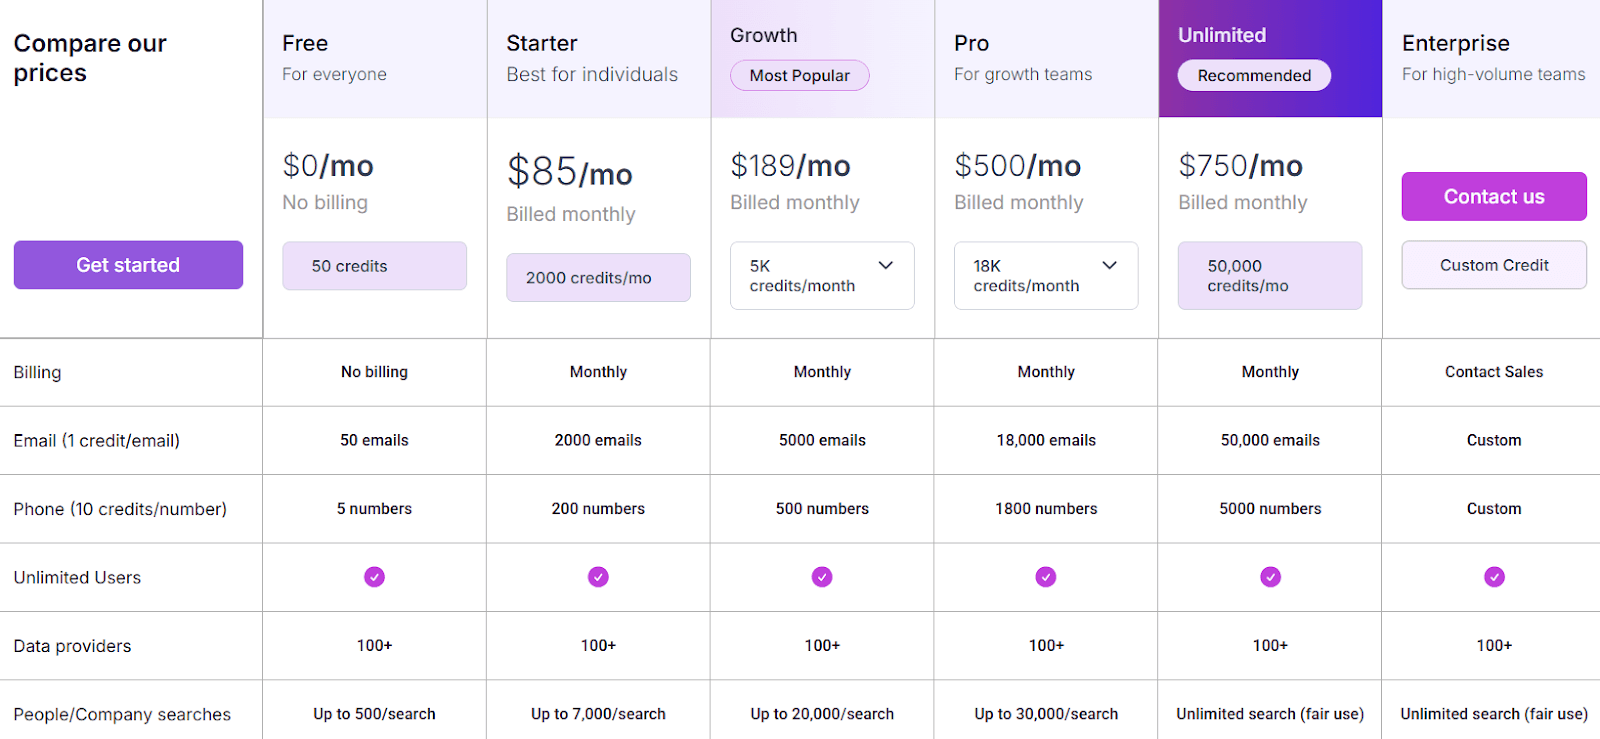The image size is (1600, 739).
Task: Click the Email (1 credit/email) row label
Action: point(97,441)
